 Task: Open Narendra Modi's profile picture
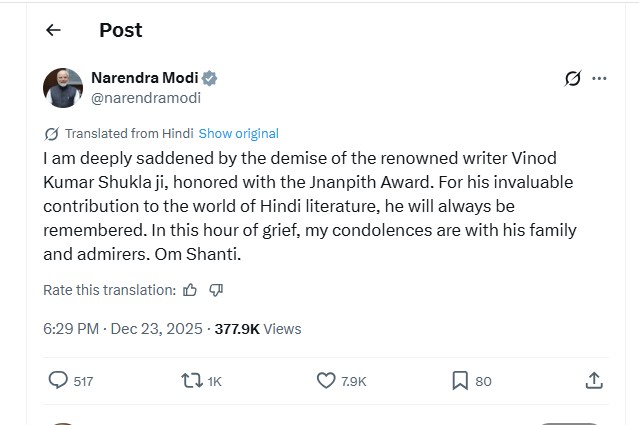(63, 88)
